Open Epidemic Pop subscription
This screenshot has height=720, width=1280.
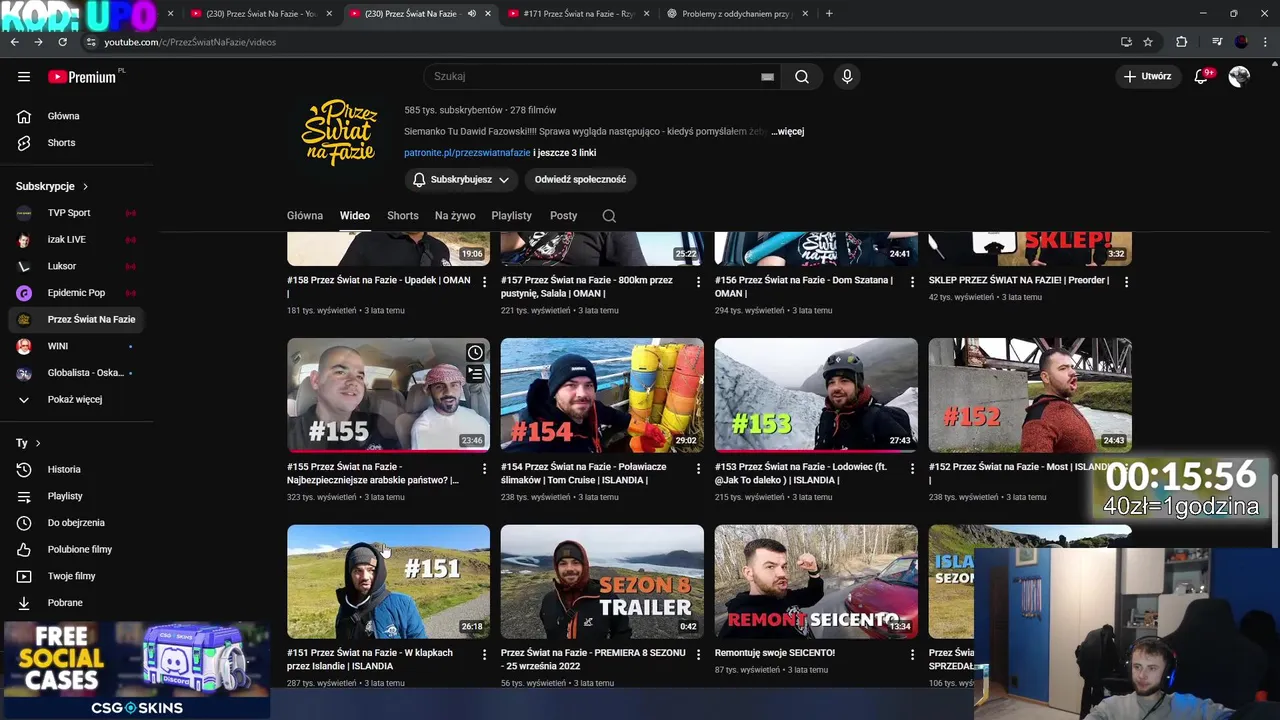pyautogui.click(x=76, y=292)
